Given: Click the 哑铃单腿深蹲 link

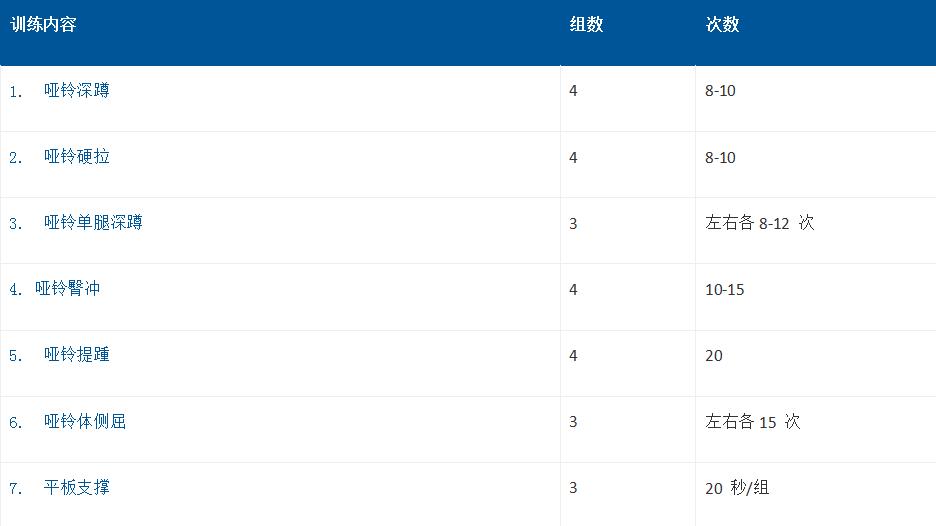Looking at the screenshot, I should 93,223.
